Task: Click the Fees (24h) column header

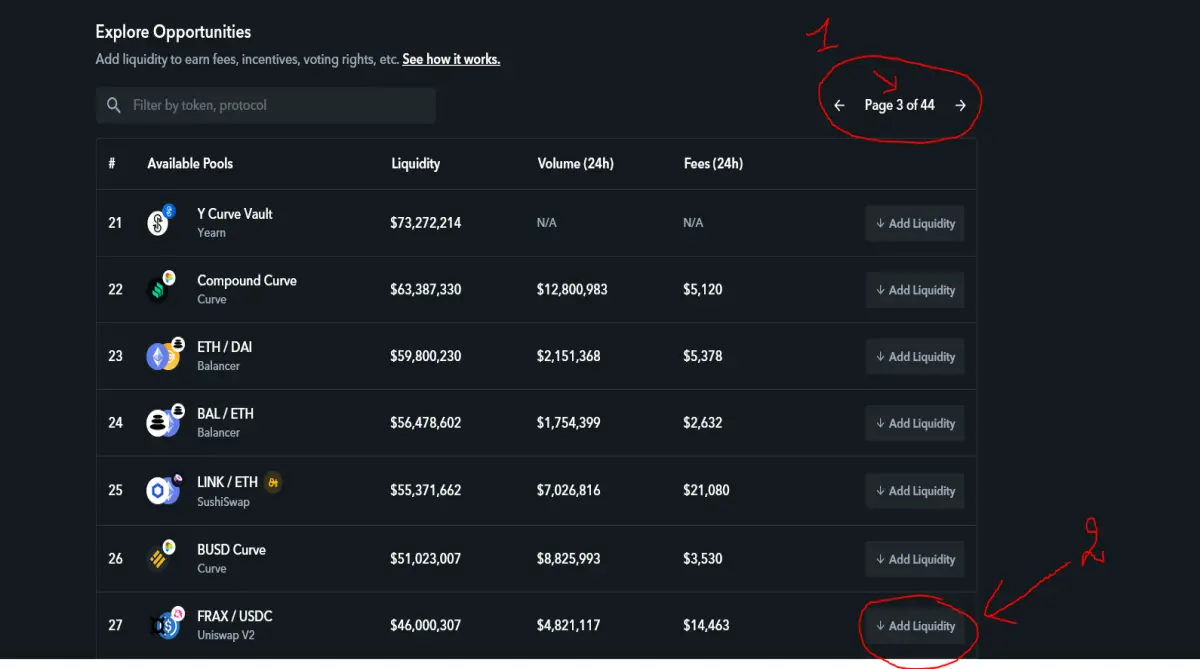Action: point(713,163)
